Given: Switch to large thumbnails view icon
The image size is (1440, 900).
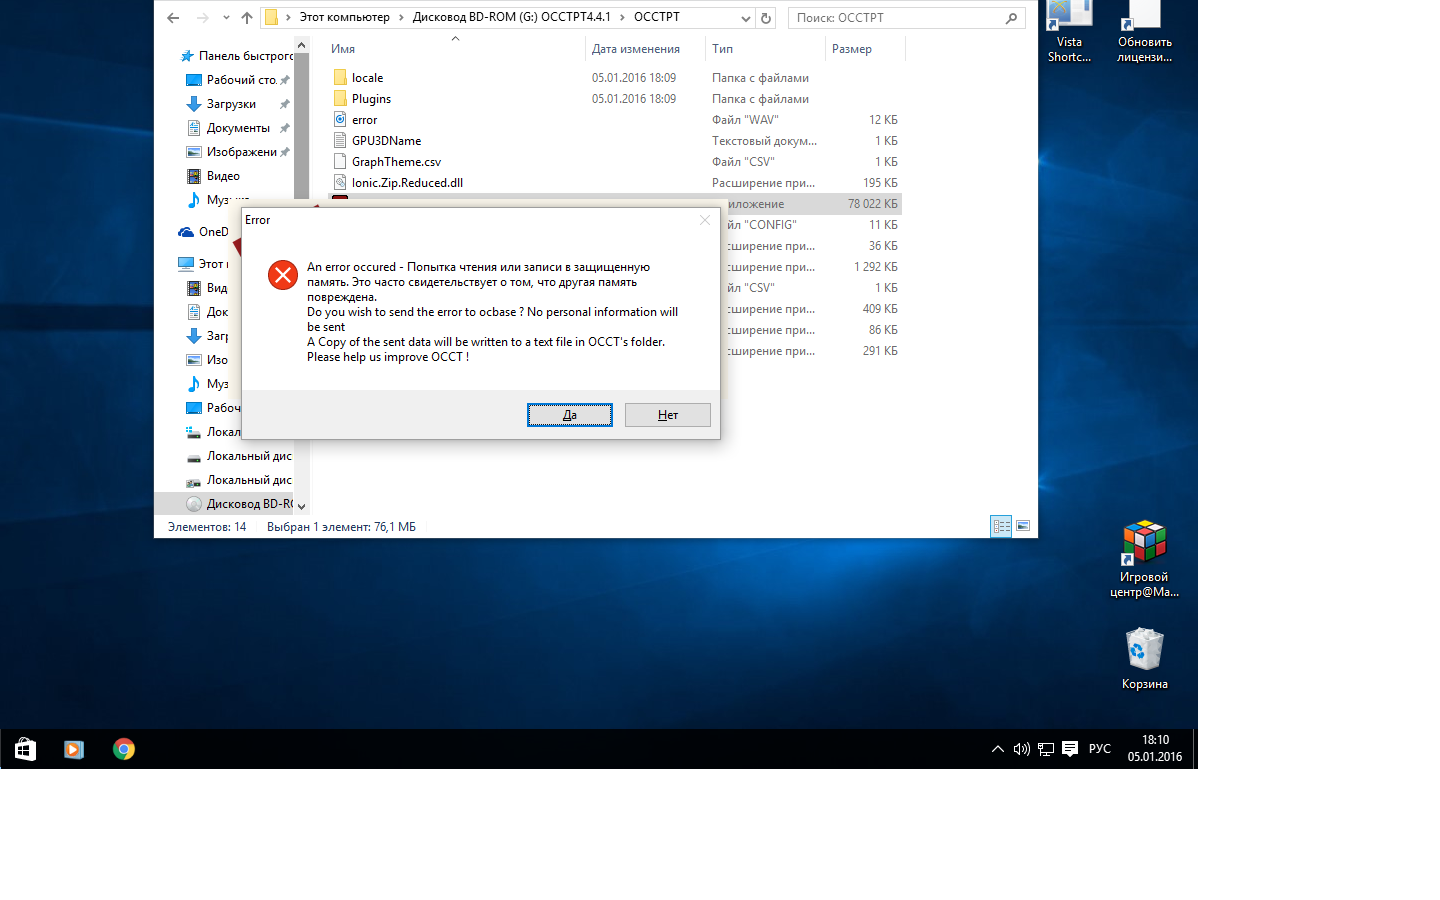Looking at the screenshot, I should (1023, 526).
